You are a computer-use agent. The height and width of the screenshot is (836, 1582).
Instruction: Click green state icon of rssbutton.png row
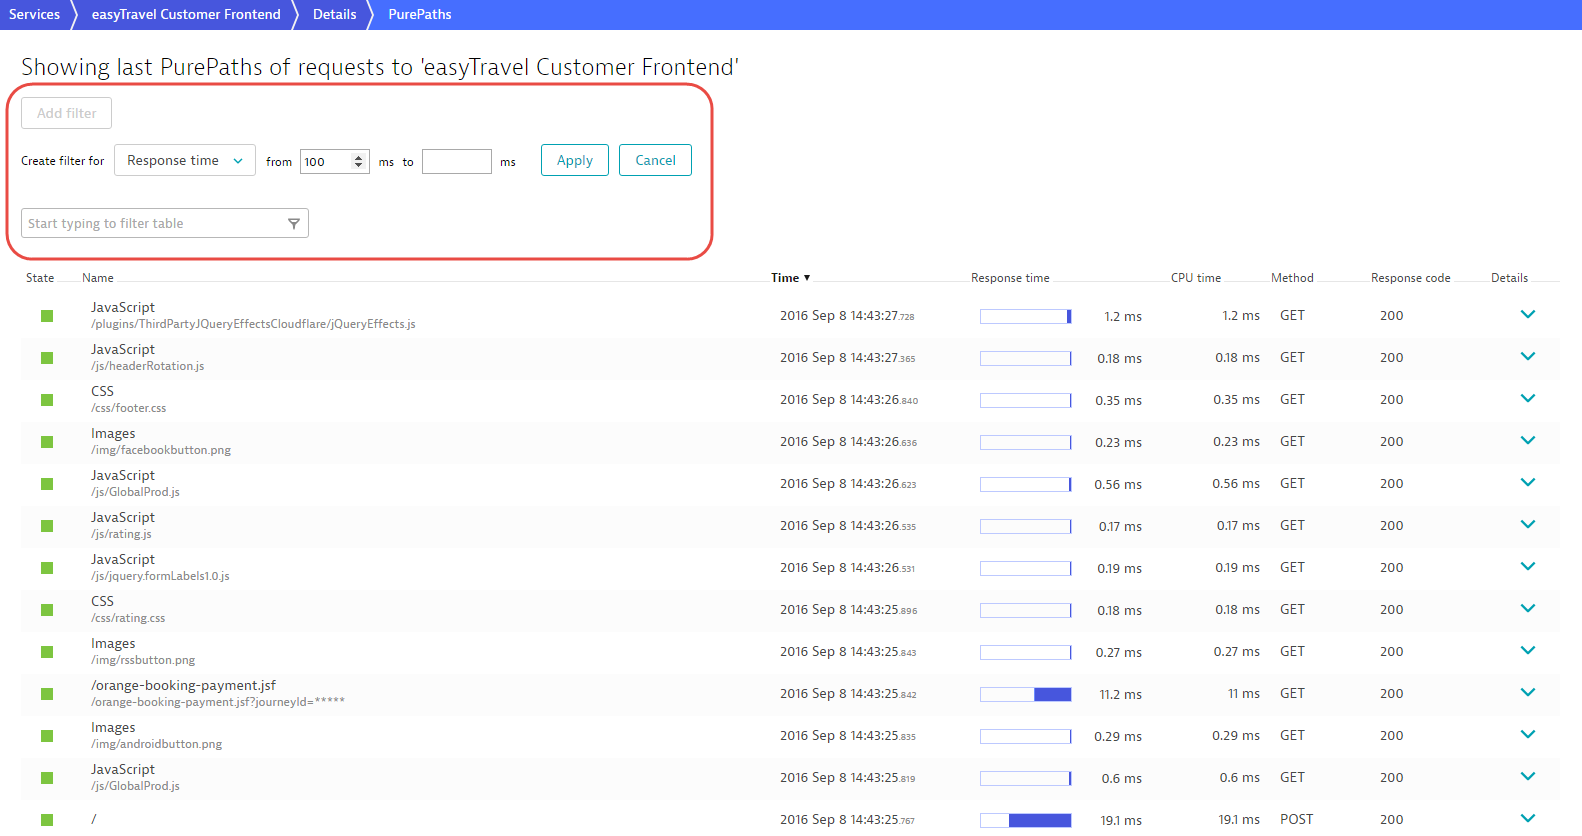tap(47, 652)
